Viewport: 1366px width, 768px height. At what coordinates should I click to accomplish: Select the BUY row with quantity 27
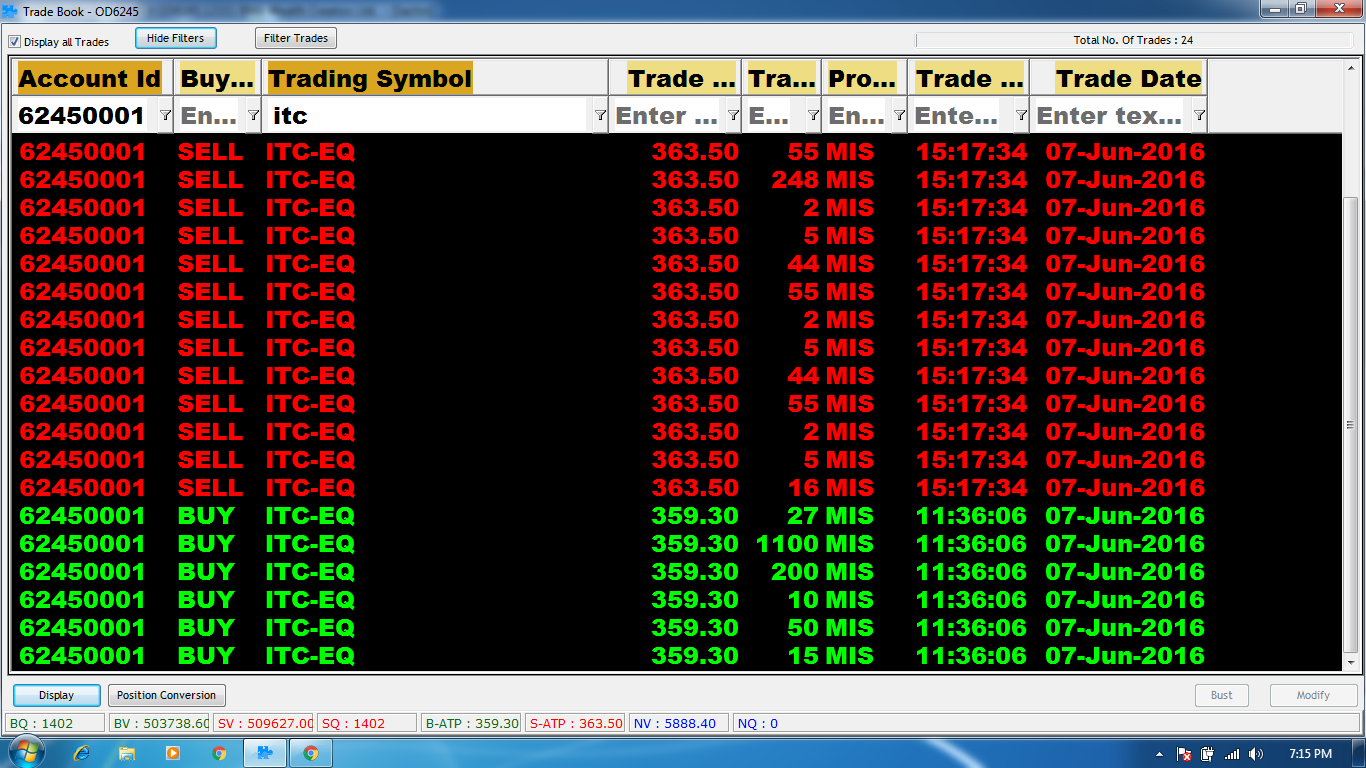click(677, 516)
